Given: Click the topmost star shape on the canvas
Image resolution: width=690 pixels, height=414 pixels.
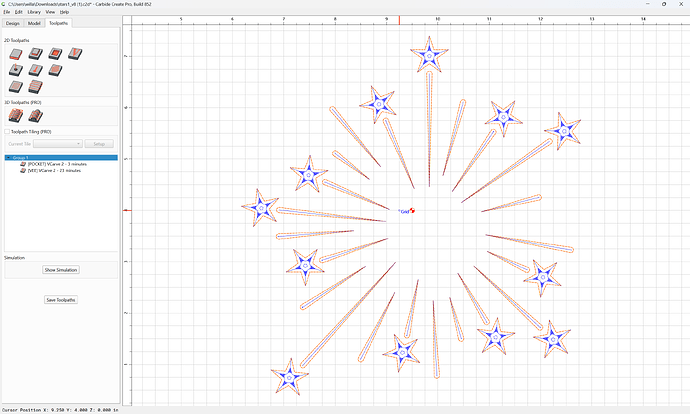Looking at the screenshot, I should tap(429, 55).
